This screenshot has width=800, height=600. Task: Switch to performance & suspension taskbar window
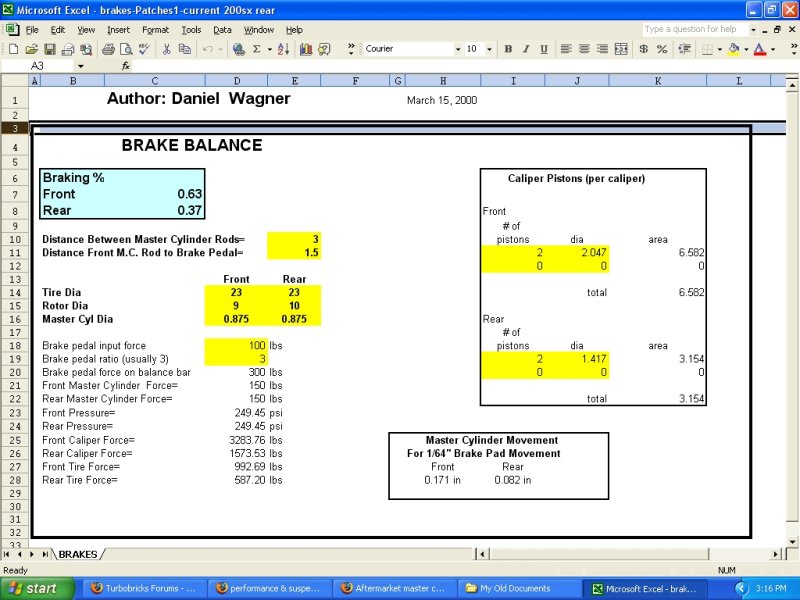pos(269,588)
